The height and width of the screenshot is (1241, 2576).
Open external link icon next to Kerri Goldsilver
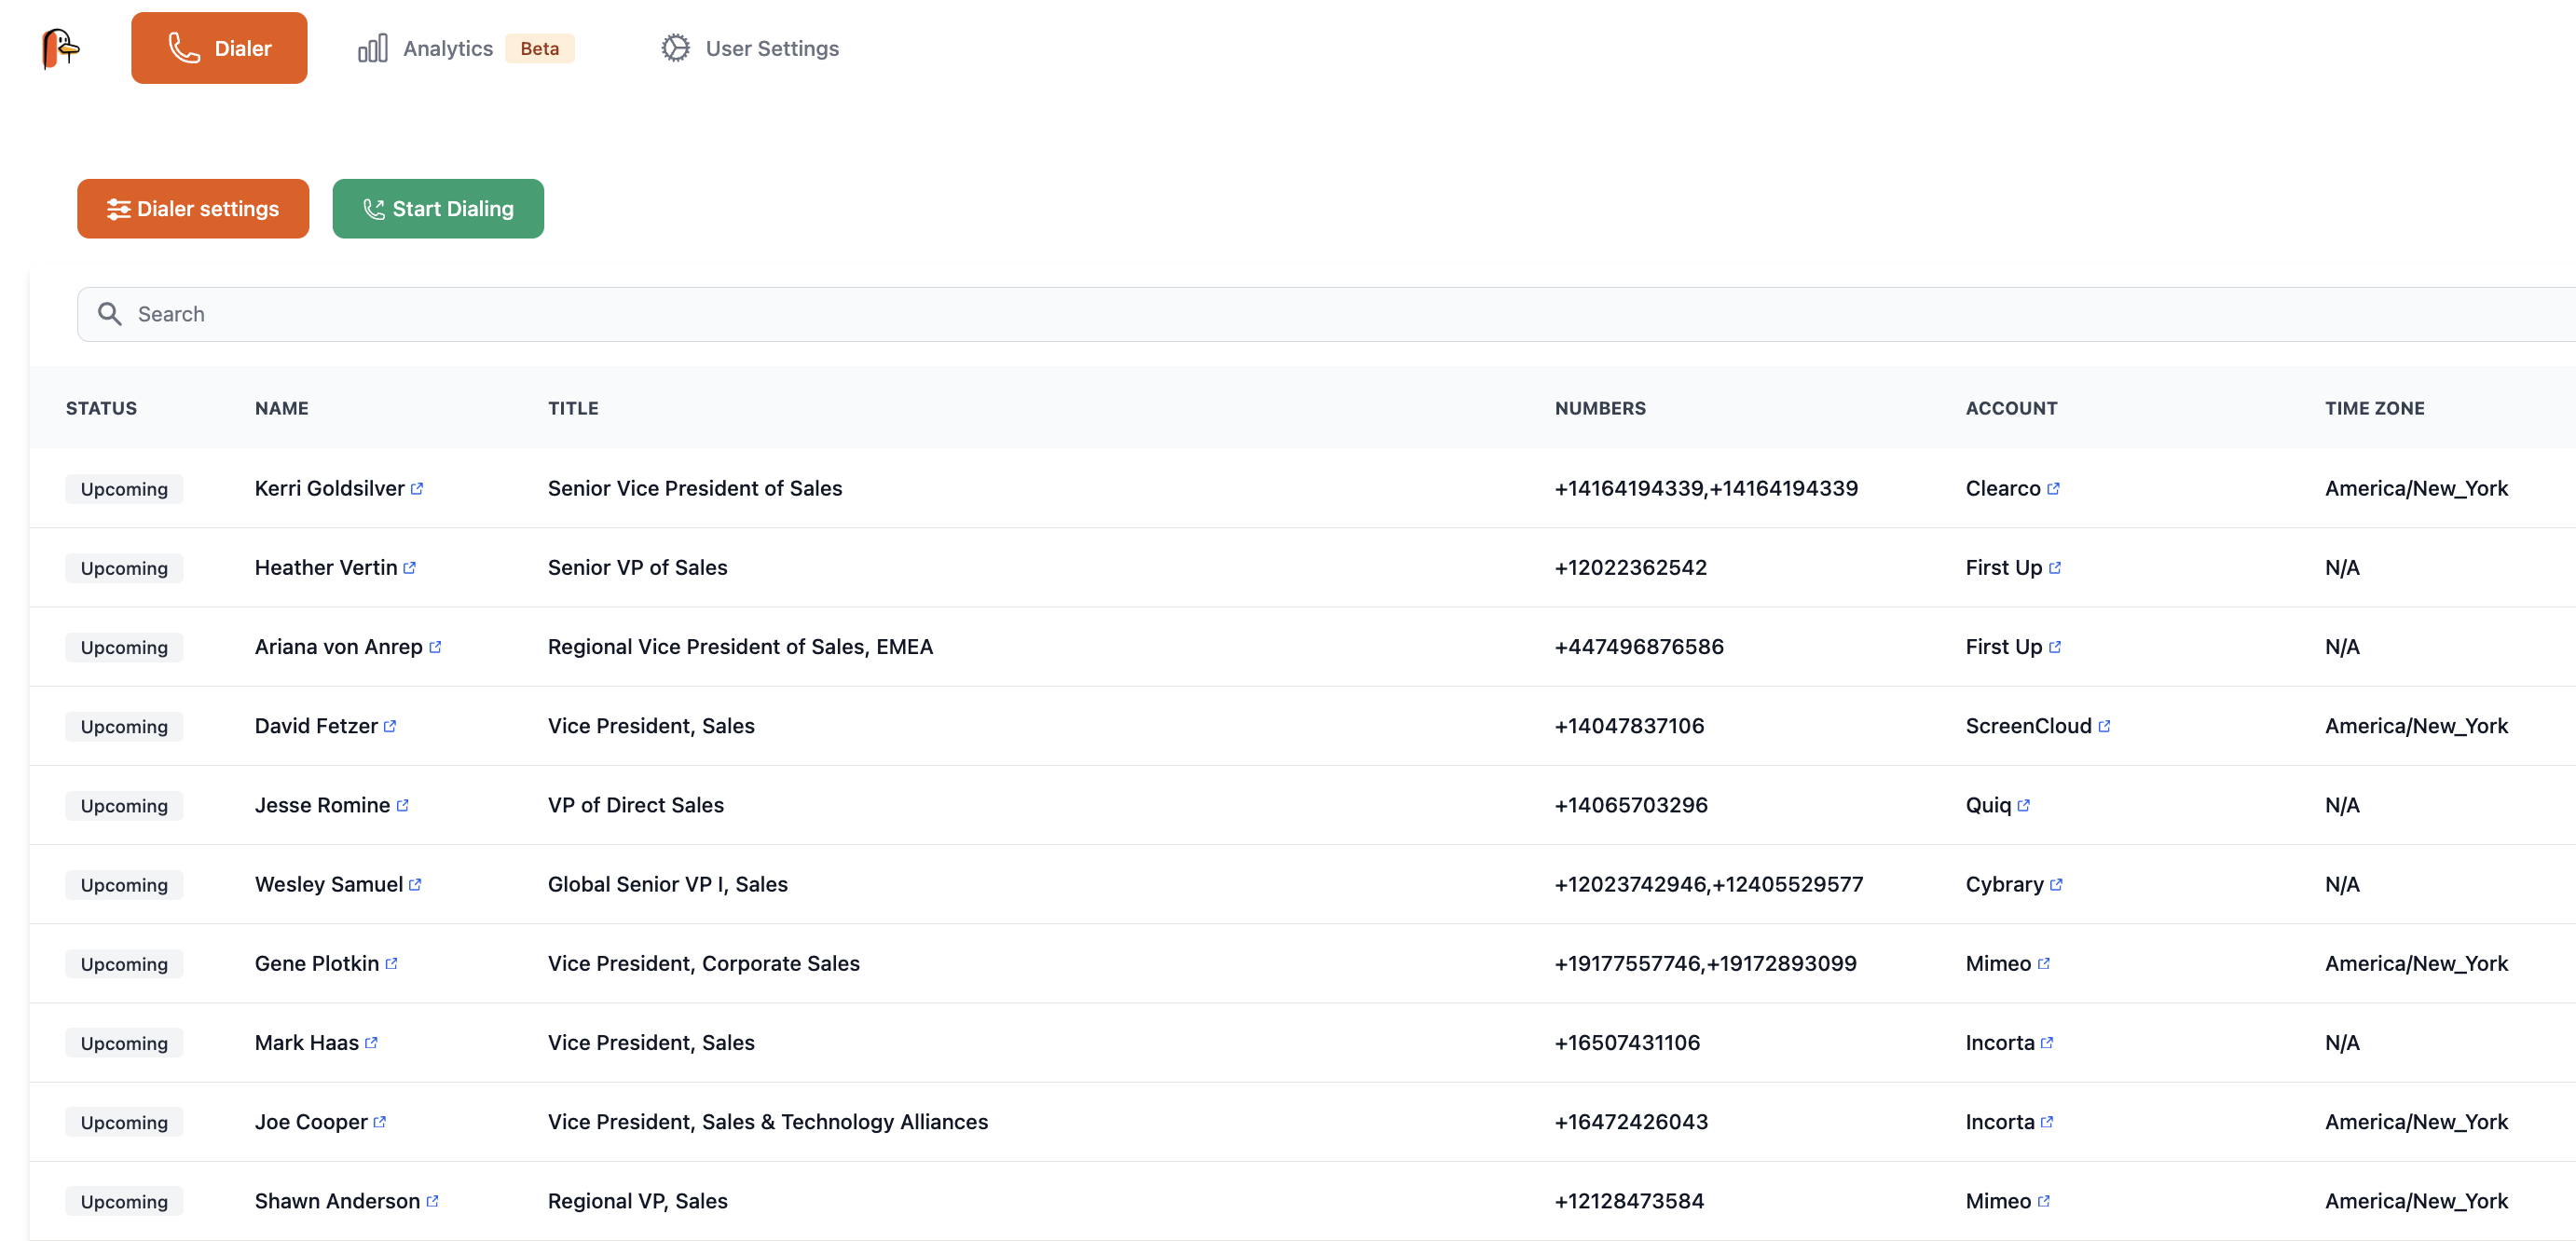(417, 489)
